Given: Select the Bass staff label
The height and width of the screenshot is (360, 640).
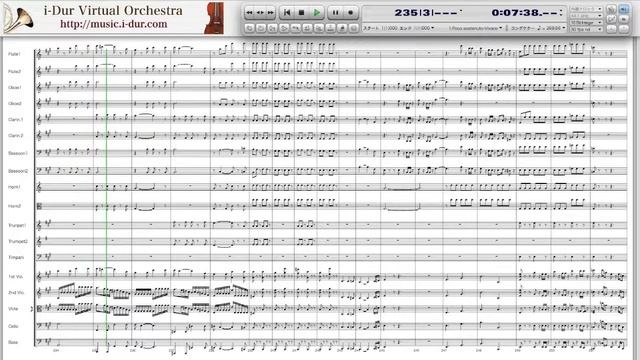Looking at the screenshot, I should tap(13, 342).
